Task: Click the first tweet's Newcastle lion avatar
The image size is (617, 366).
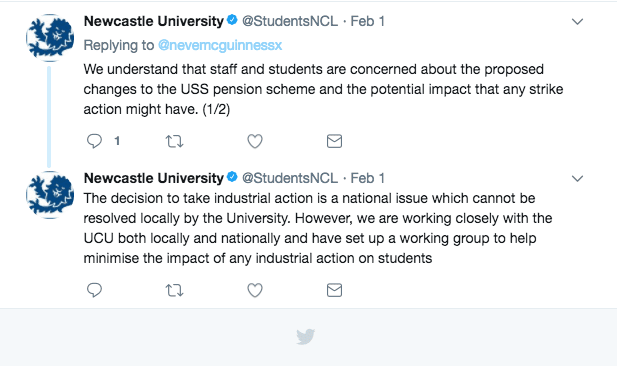Action: 50,38
